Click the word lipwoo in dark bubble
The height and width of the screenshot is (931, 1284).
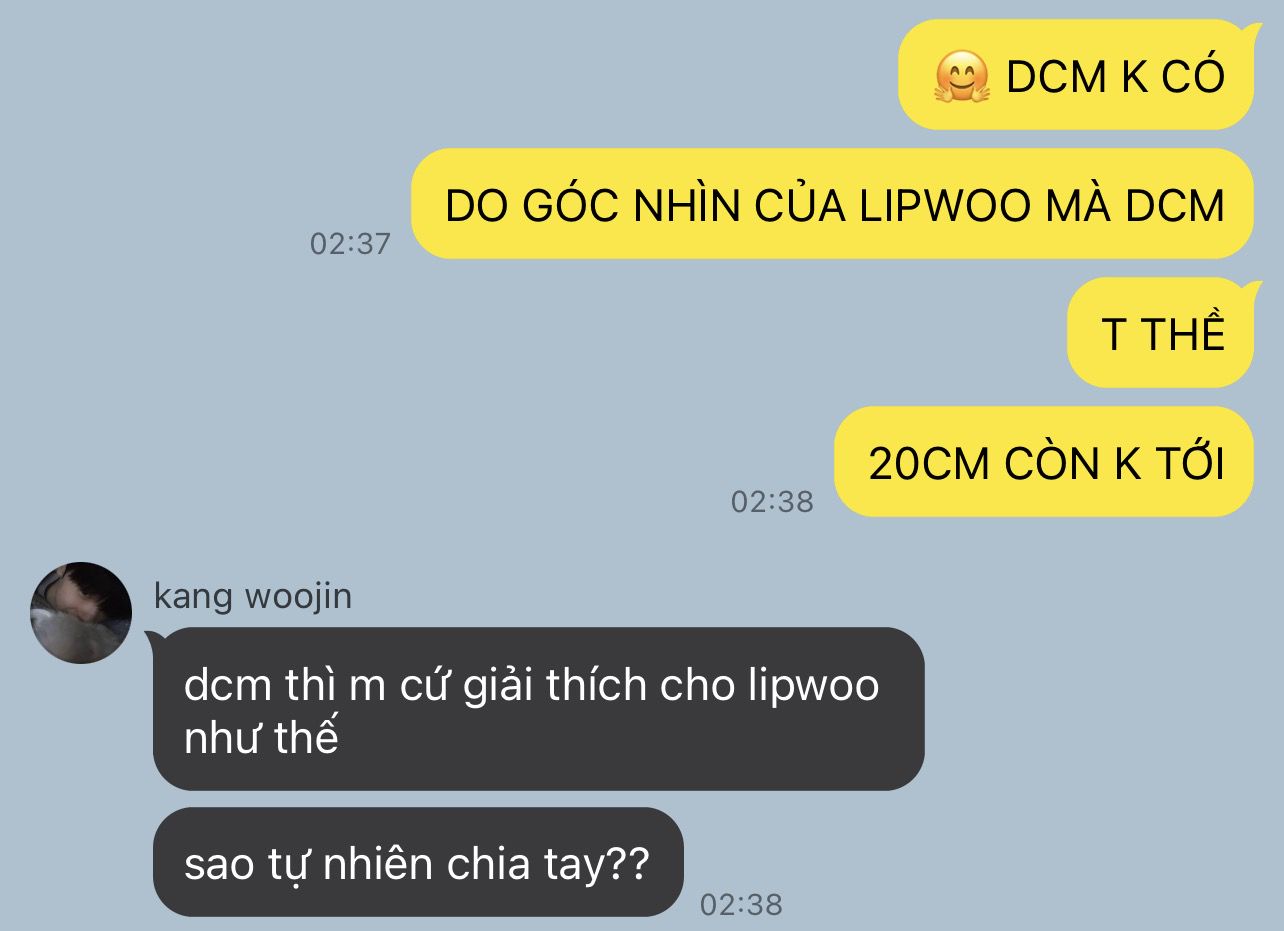[x=813, y=687]
